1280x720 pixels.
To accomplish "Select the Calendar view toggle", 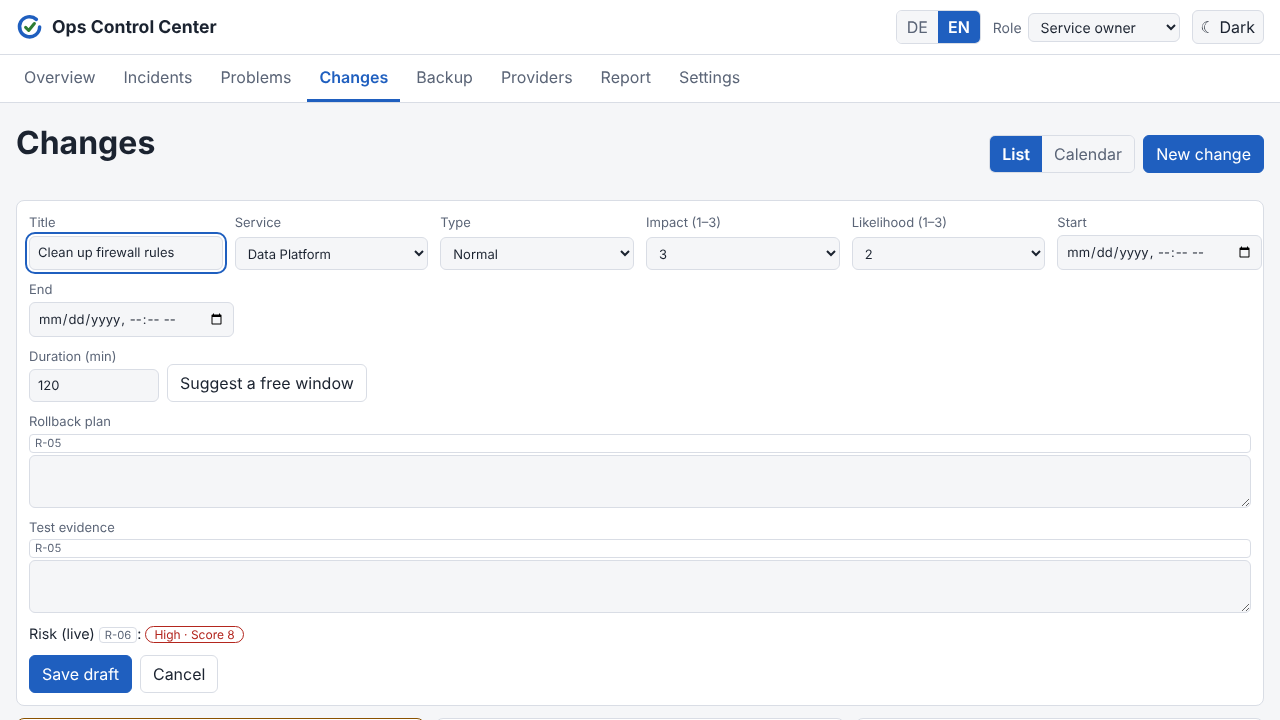I will click(x=1088, y=154).
